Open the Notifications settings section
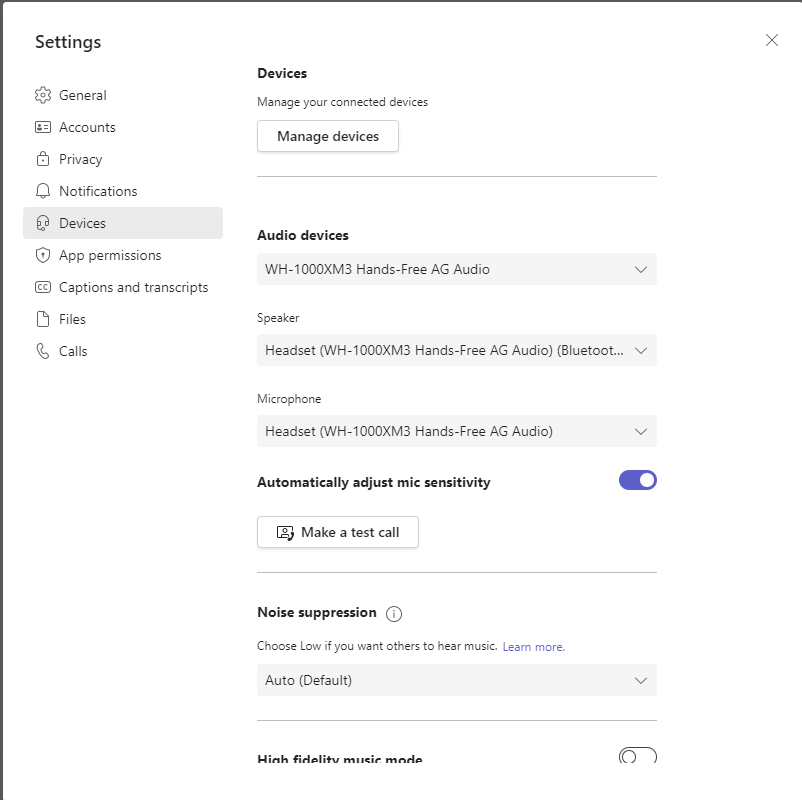This screenshot has width=802, height=800. [98, 191]
